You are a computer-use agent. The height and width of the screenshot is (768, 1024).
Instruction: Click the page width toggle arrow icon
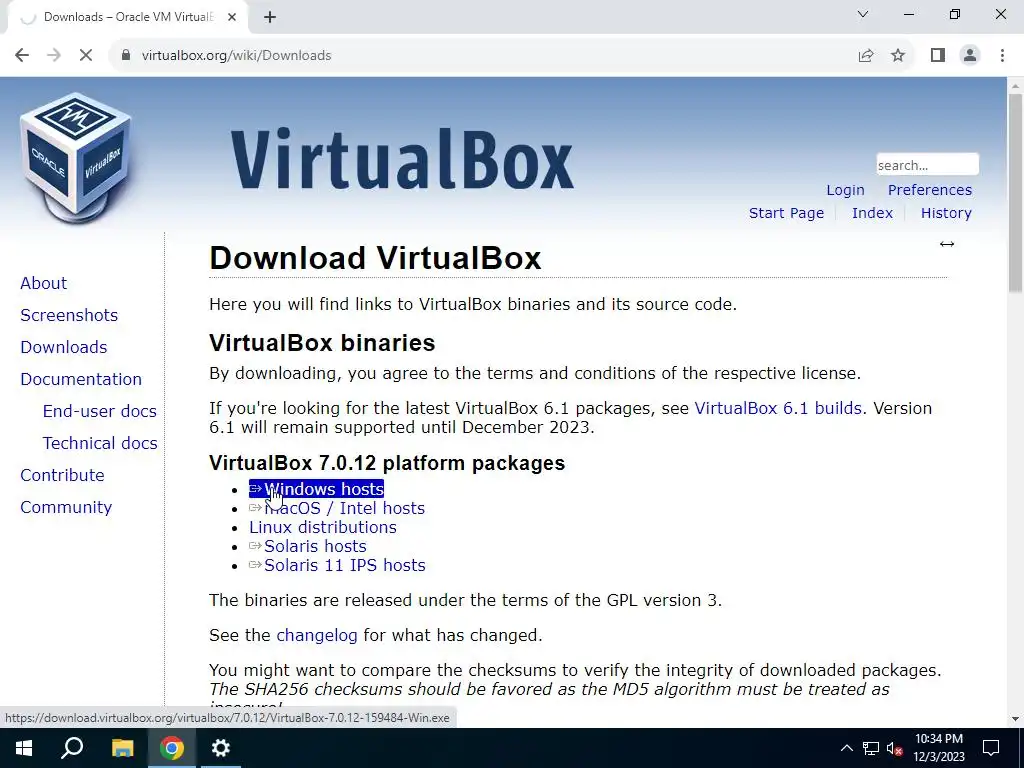pos(947,244)
